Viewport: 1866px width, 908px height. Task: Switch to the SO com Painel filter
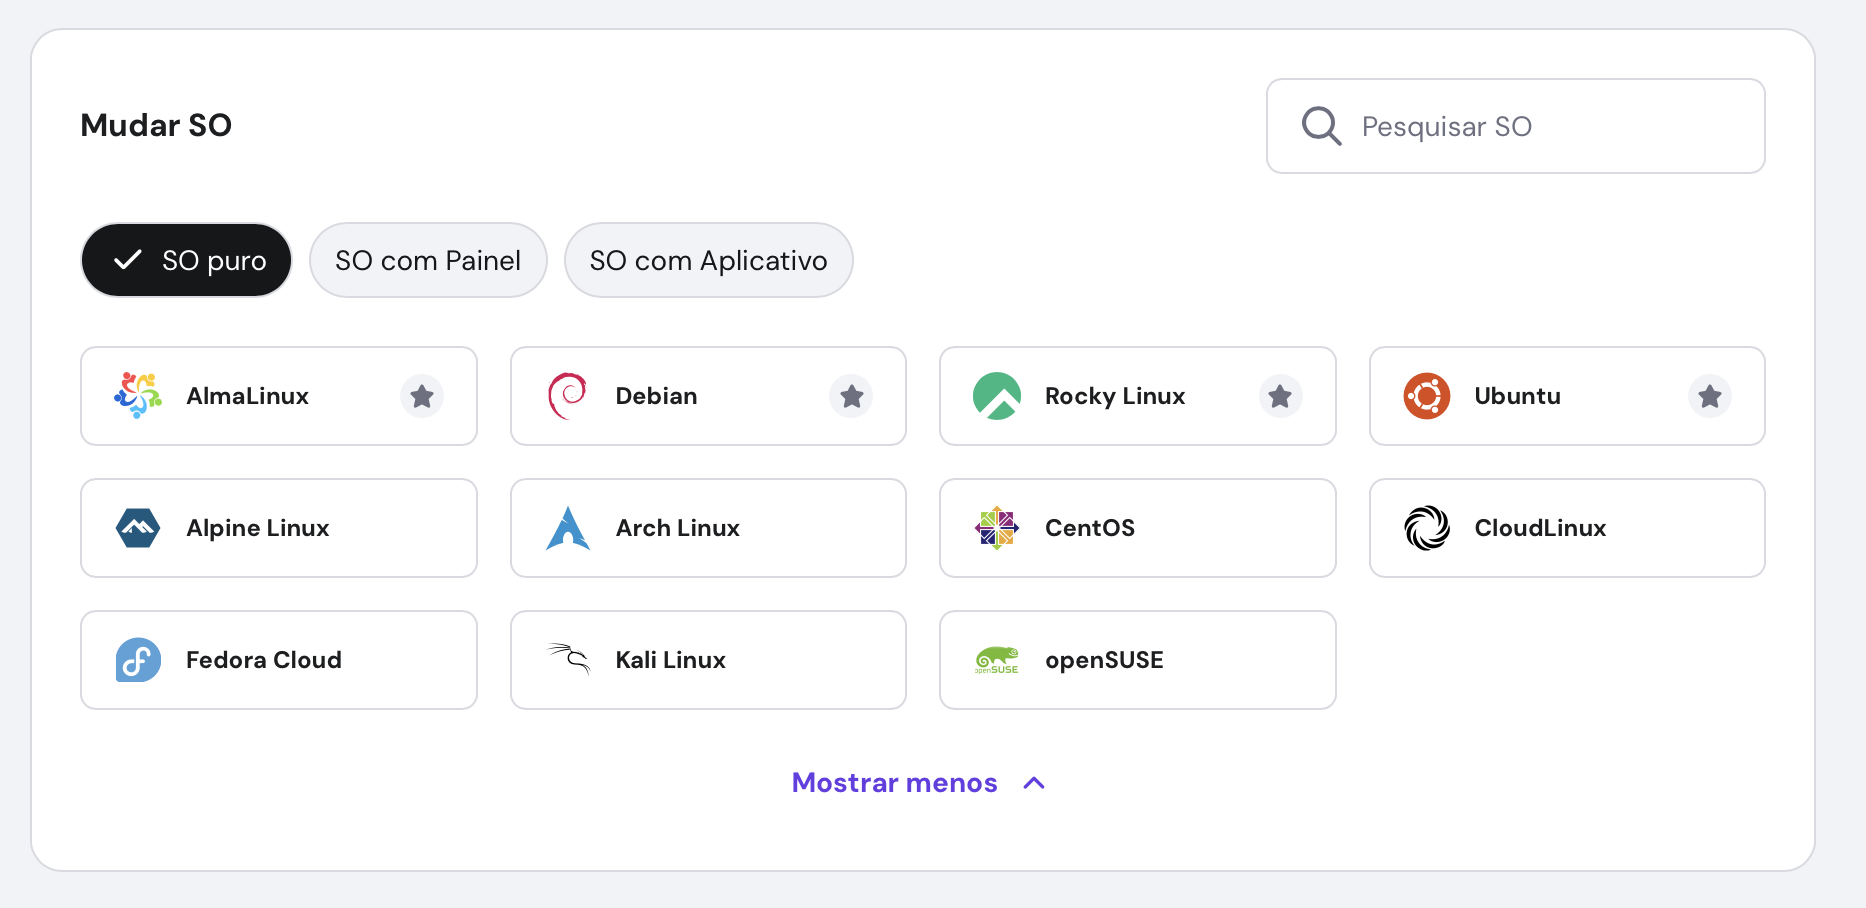(428, 260)
